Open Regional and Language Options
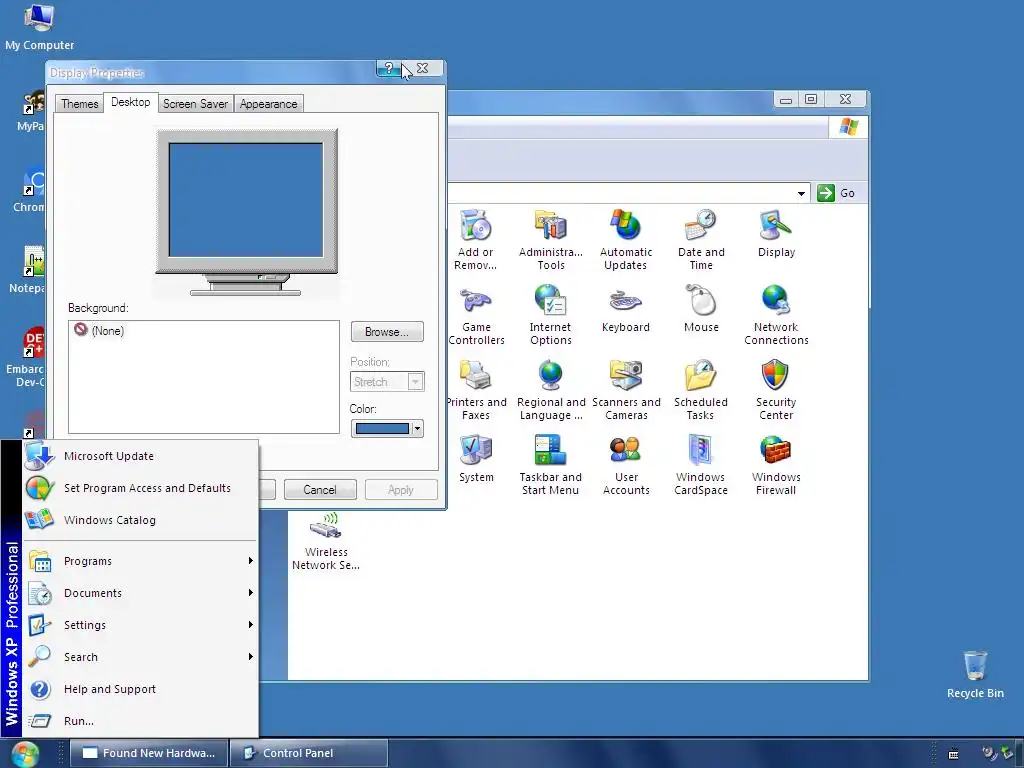Viewport: 1024px width, 768px height. 551,390
